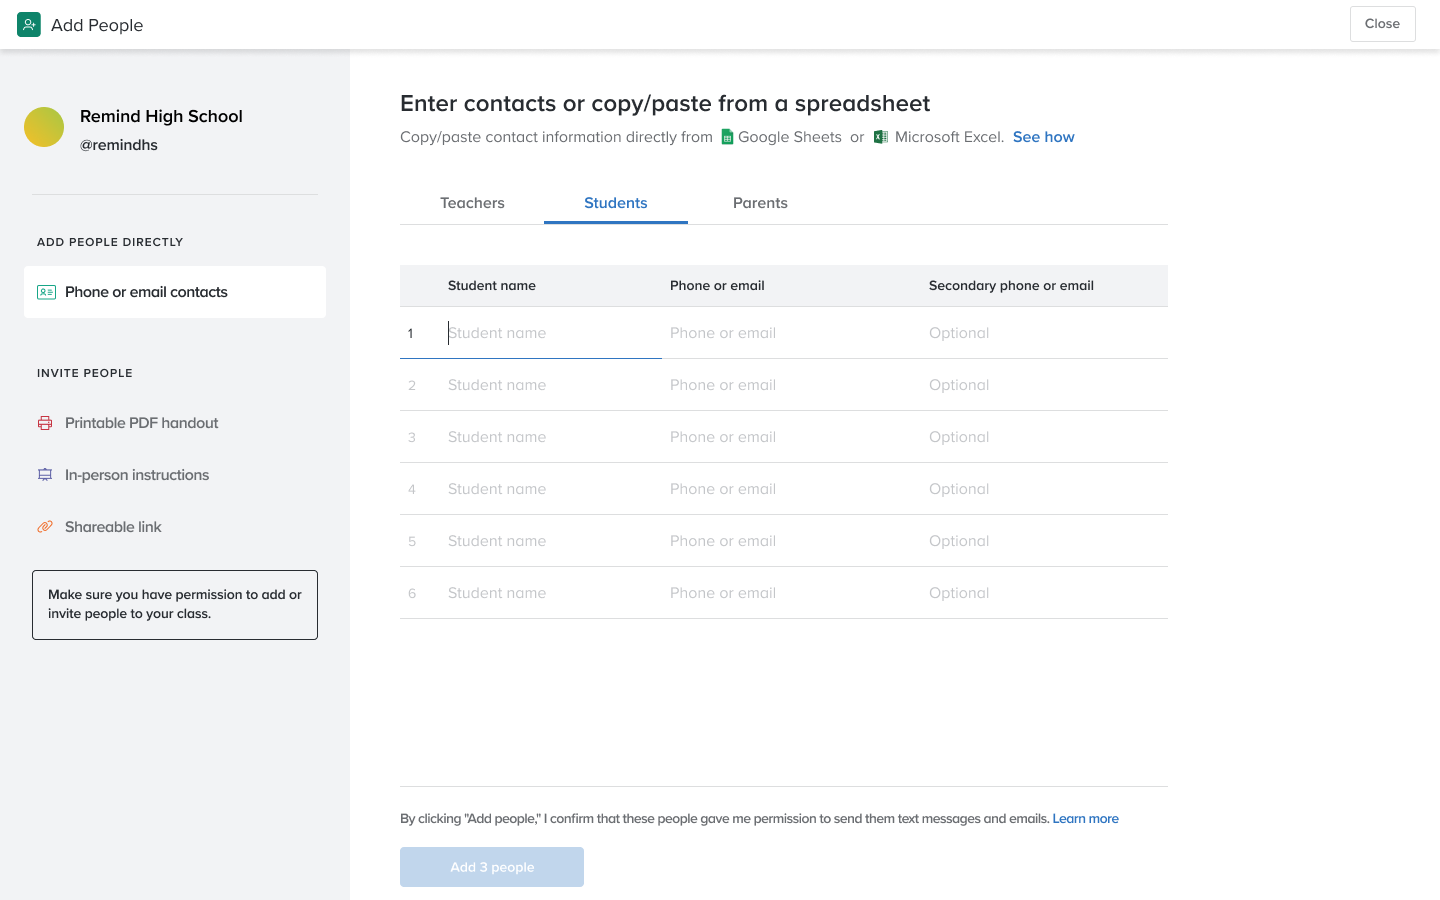This screenshot has height=900, width=1440.
Task: Follow the Learn more link
Action: pyautogui.click(x=1085, y=818)
